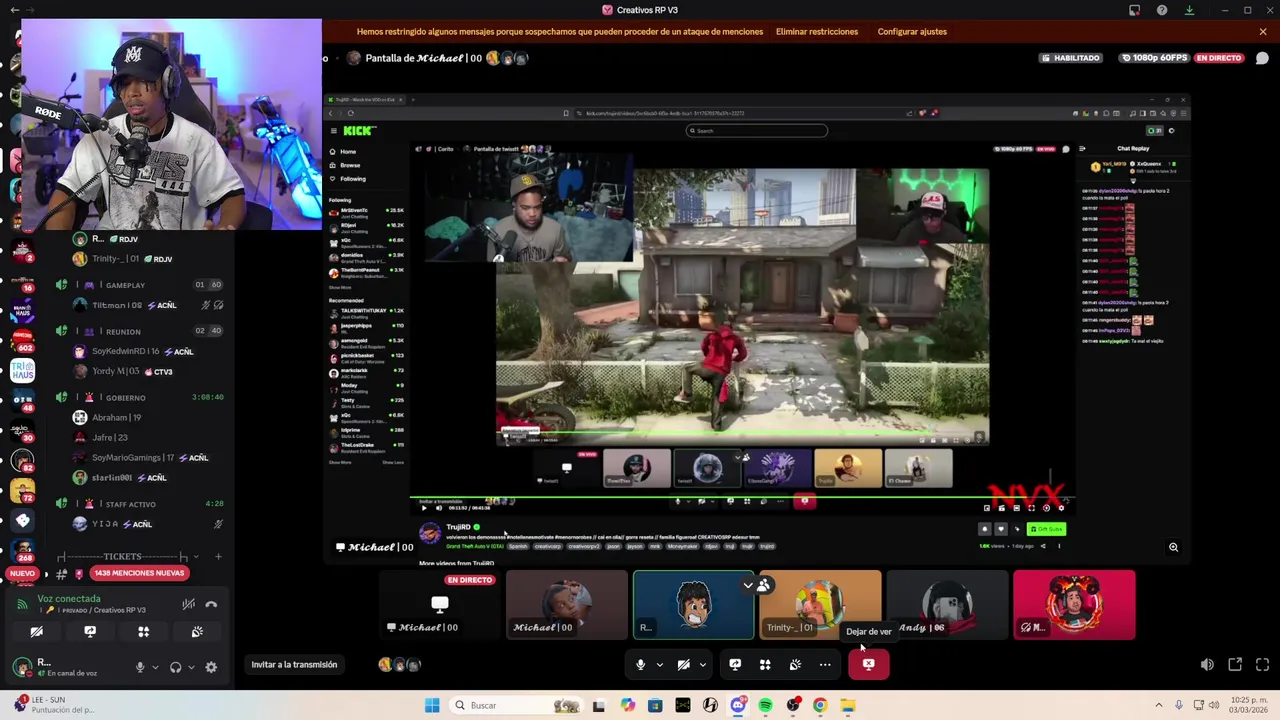Screen dimensions: 1280x720
Task: Open microphone options arrow in stream control bar
Action: coord(659,665)
